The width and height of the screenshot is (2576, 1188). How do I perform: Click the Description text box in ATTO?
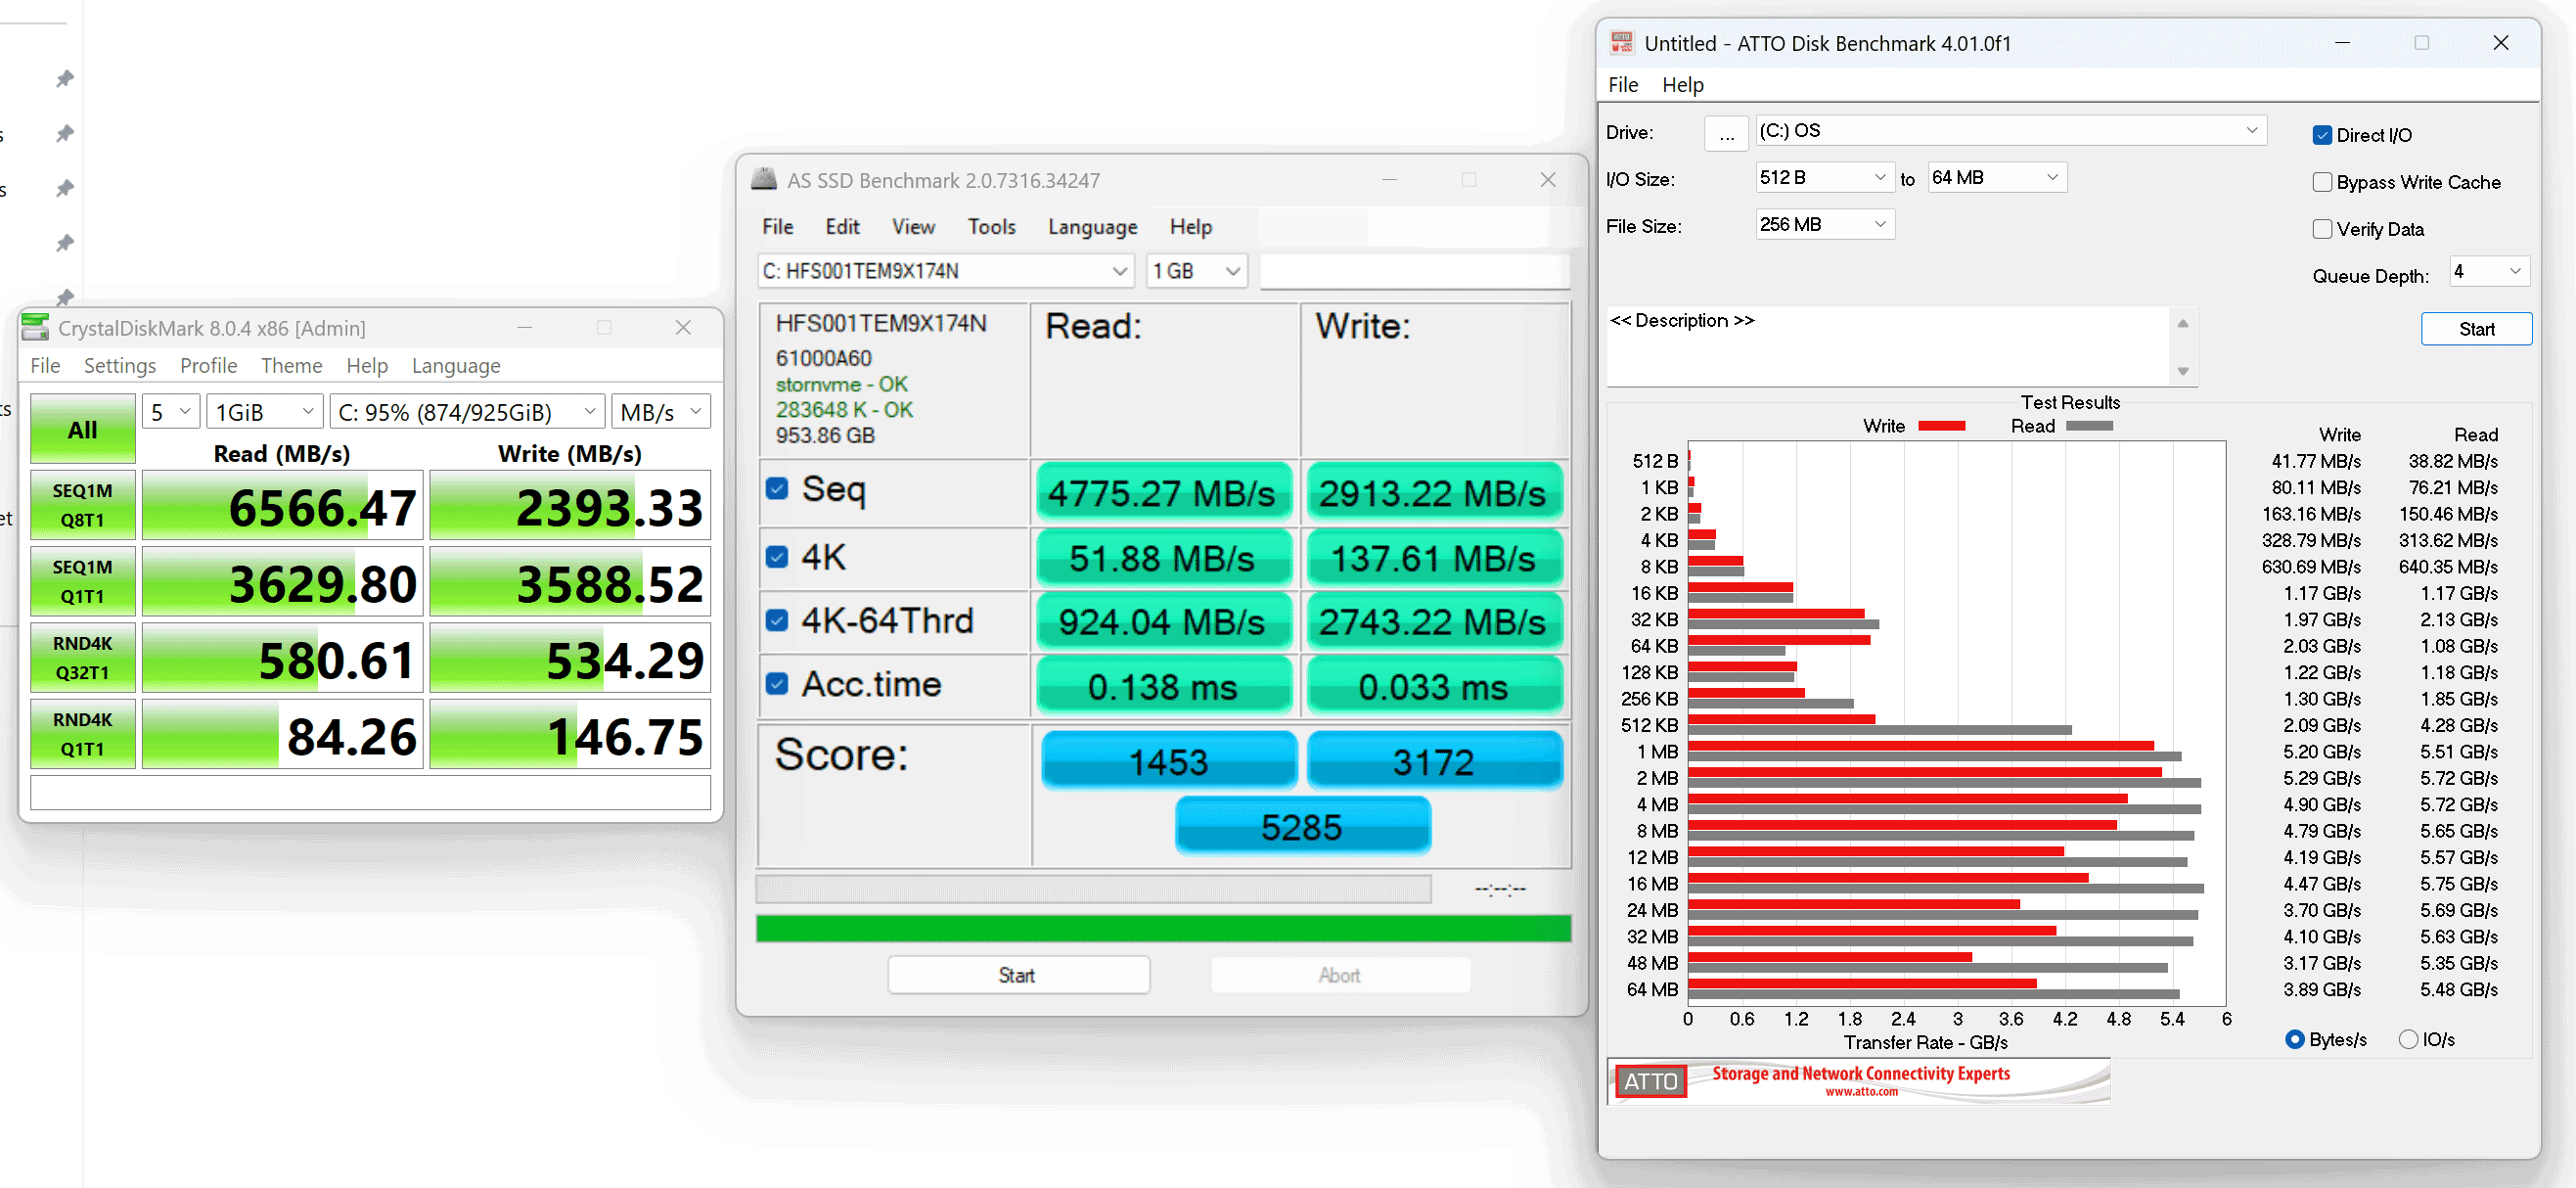[1890, 346]
